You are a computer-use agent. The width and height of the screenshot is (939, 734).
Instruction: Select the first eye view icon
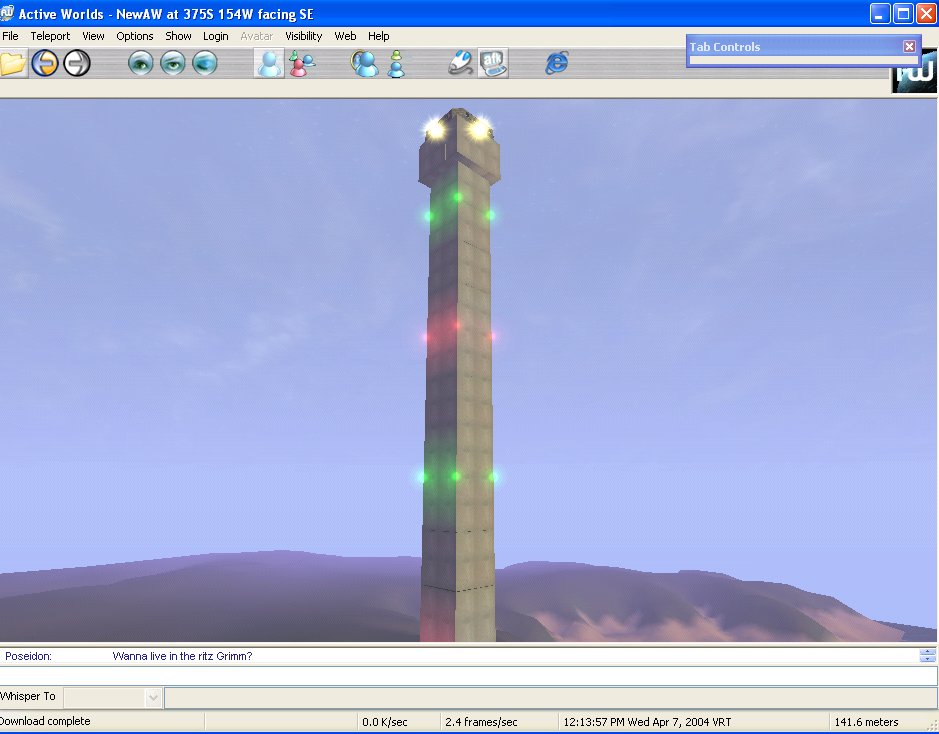point(142,64)
